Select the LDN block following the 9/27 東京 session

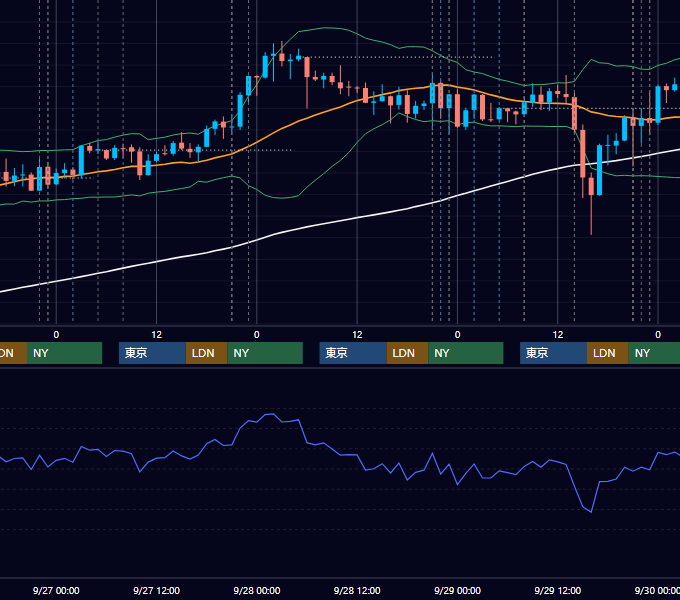click(x=206, y=353)
